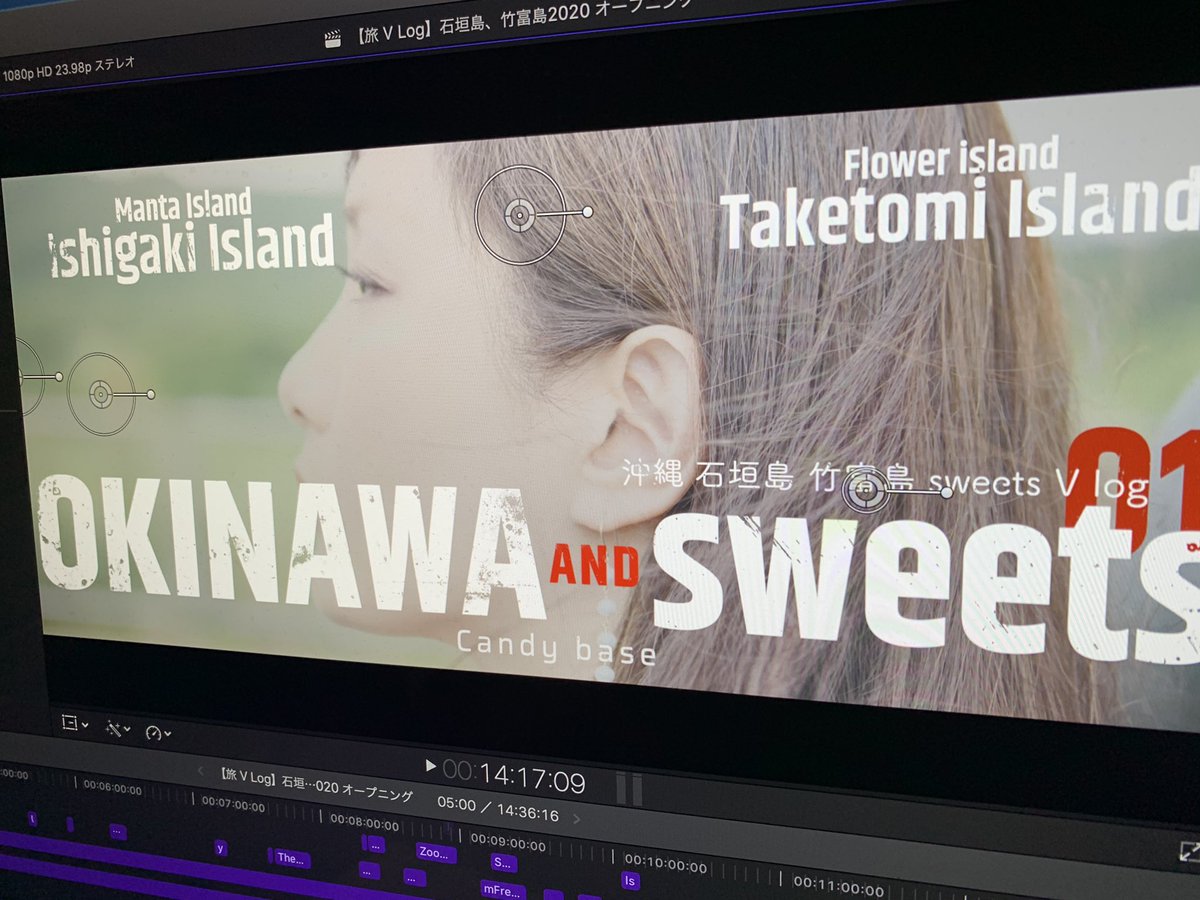Open the retime speedometer dropdown
The image size is (1200, 900).
coord(158,733)
